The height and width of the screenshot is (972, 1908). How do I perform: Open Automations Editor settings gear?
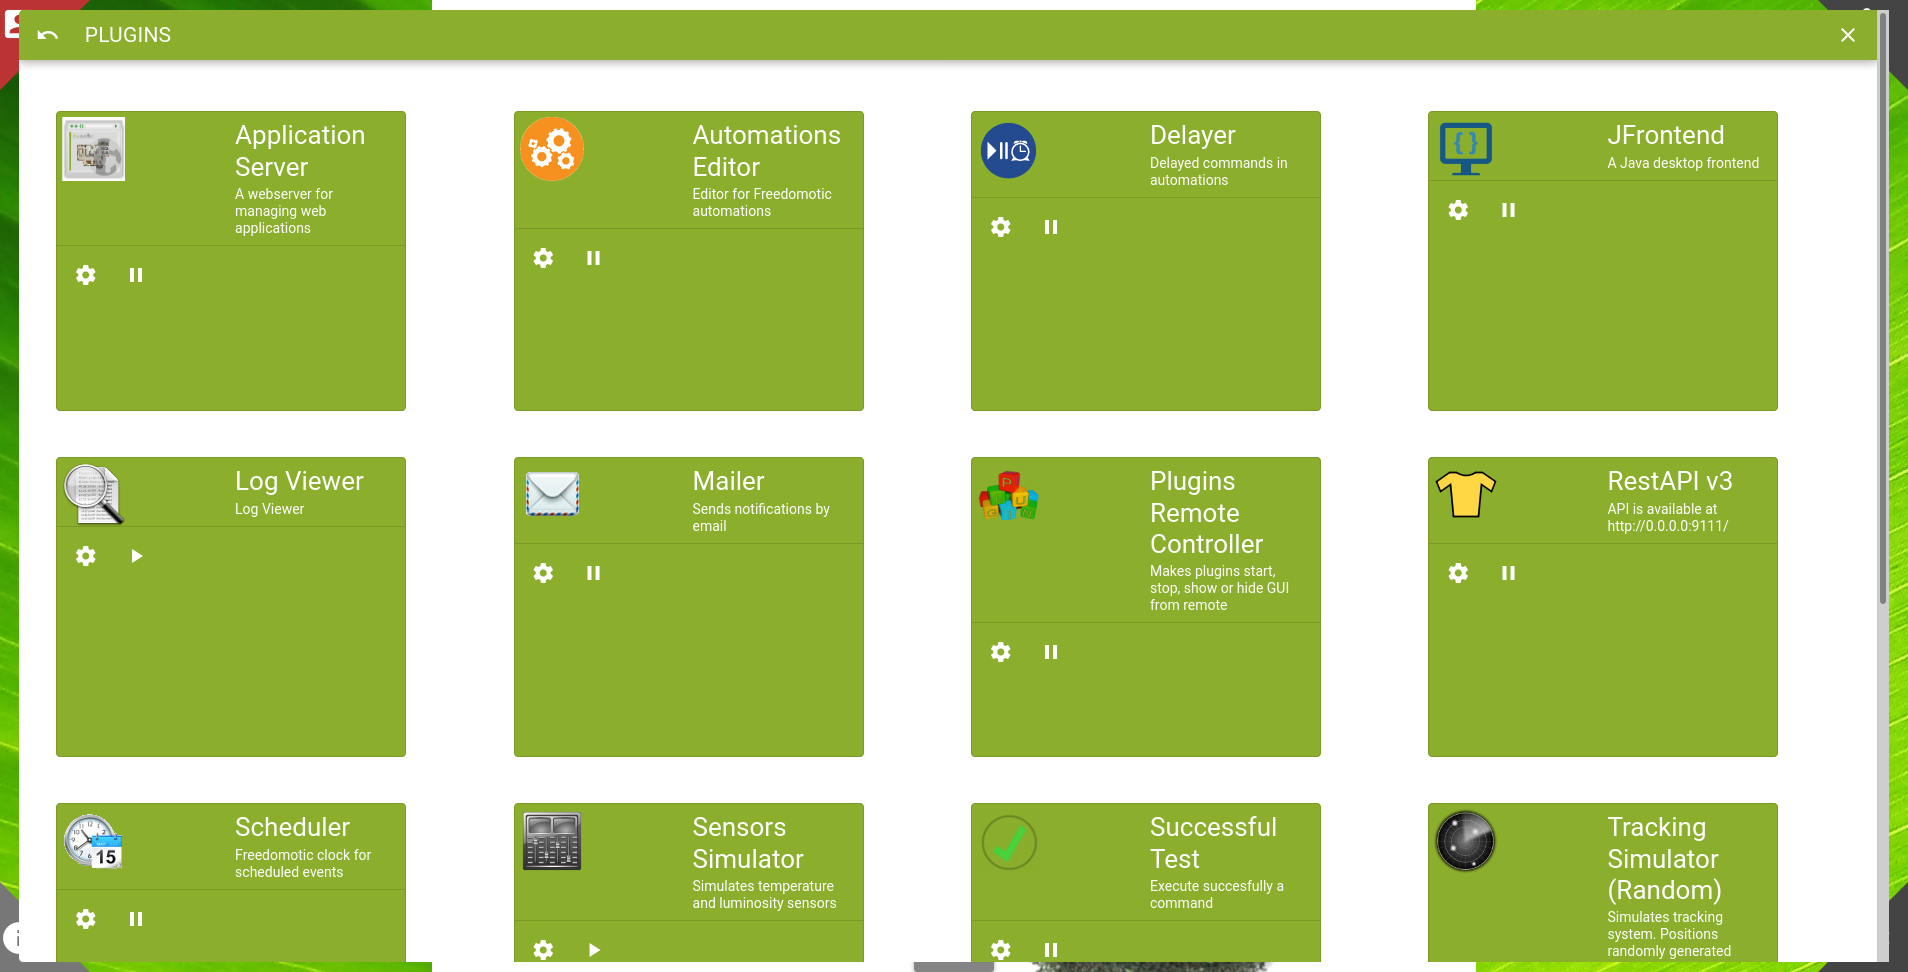tap(543, 258)
